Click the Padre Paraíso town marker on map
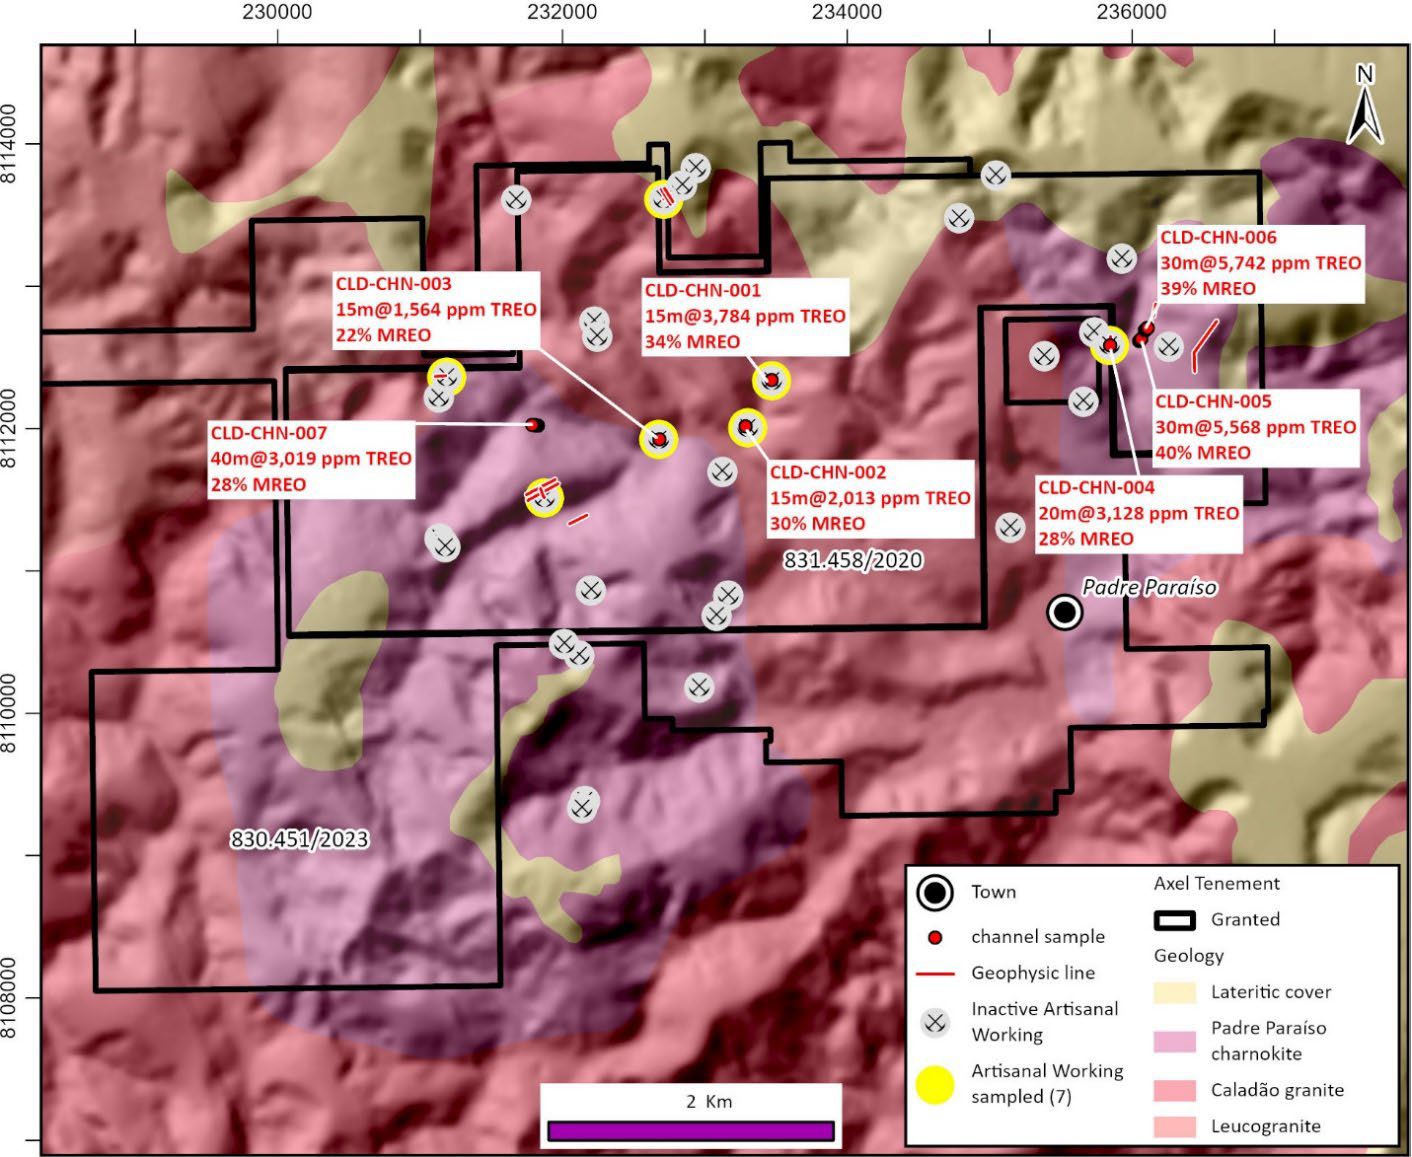Screen dimensions: 1412x1157 [1065, 612]
